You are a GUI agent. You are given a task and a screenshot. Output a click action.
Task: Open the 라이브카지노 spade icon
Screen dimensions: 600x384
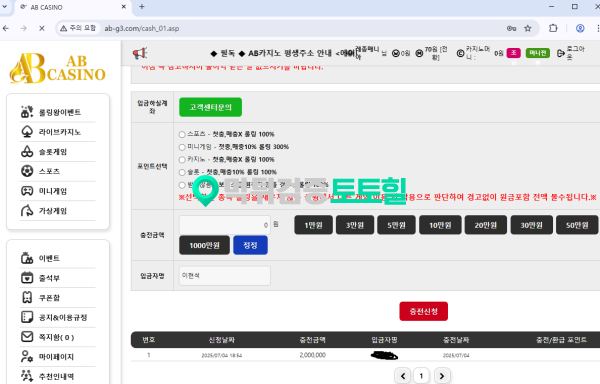click(27, 132)
